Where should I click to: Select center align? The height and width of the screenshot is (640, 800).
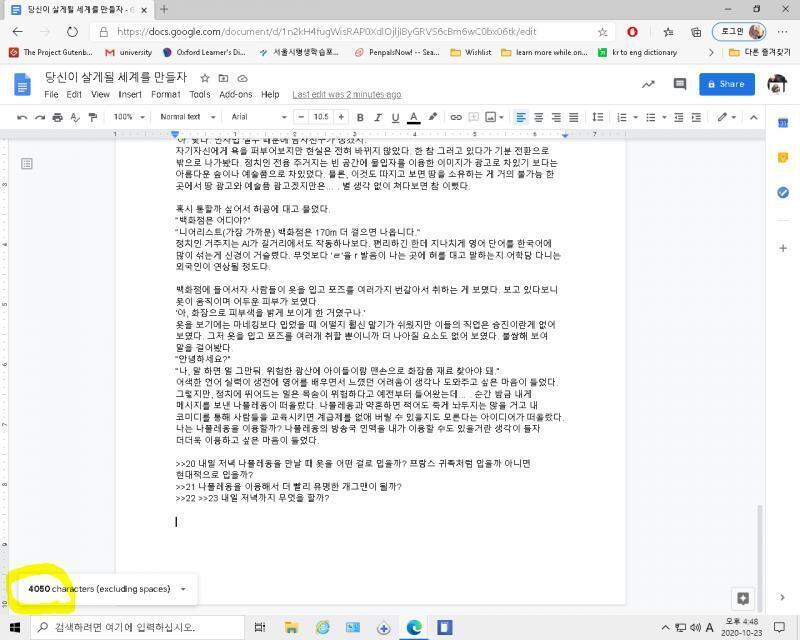pos(538,117)
